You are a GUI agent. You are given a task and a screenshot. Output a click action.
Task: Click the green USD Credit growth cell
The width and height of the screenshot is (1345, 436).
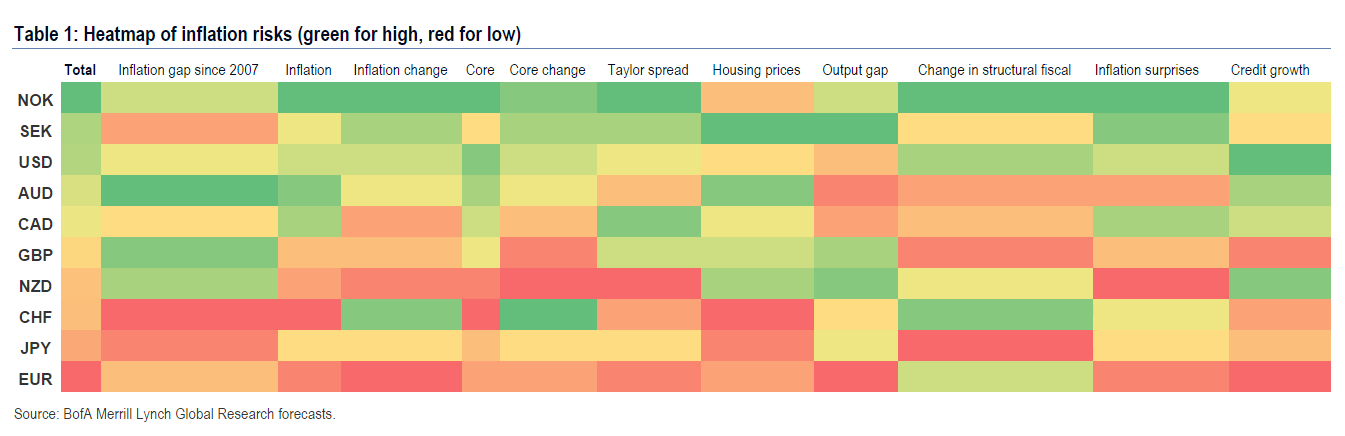[x=1280, y=161]
